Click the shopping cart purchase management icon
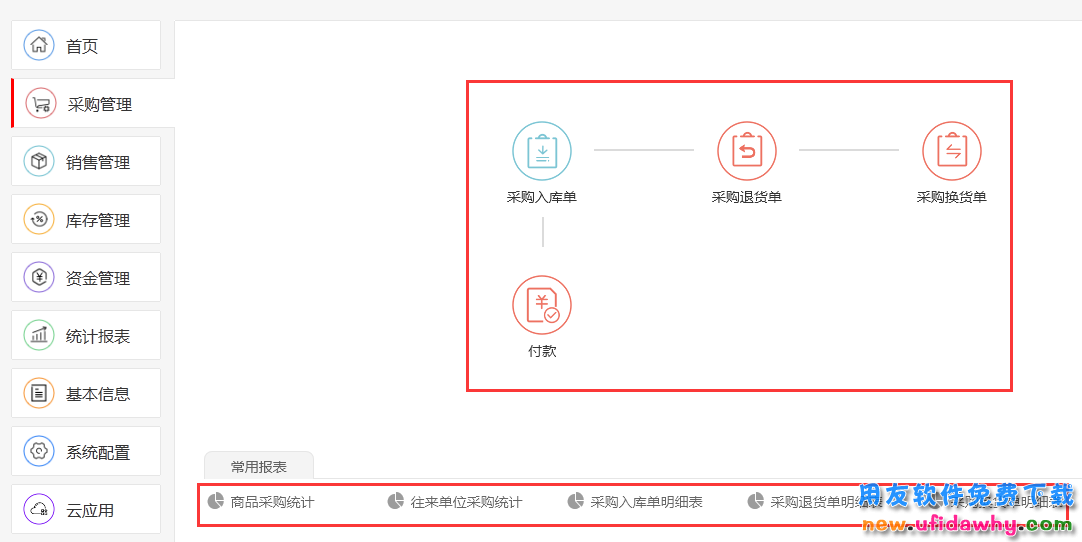 pyautogui.click(x=40, y=104)
